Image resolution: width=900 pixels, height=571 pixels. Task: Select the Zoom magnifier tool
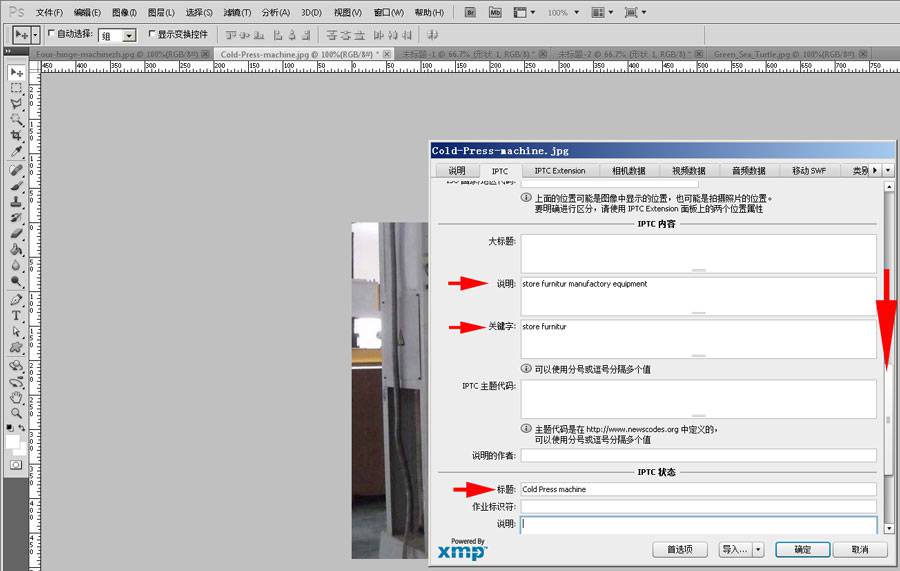[x=17, y=412]
